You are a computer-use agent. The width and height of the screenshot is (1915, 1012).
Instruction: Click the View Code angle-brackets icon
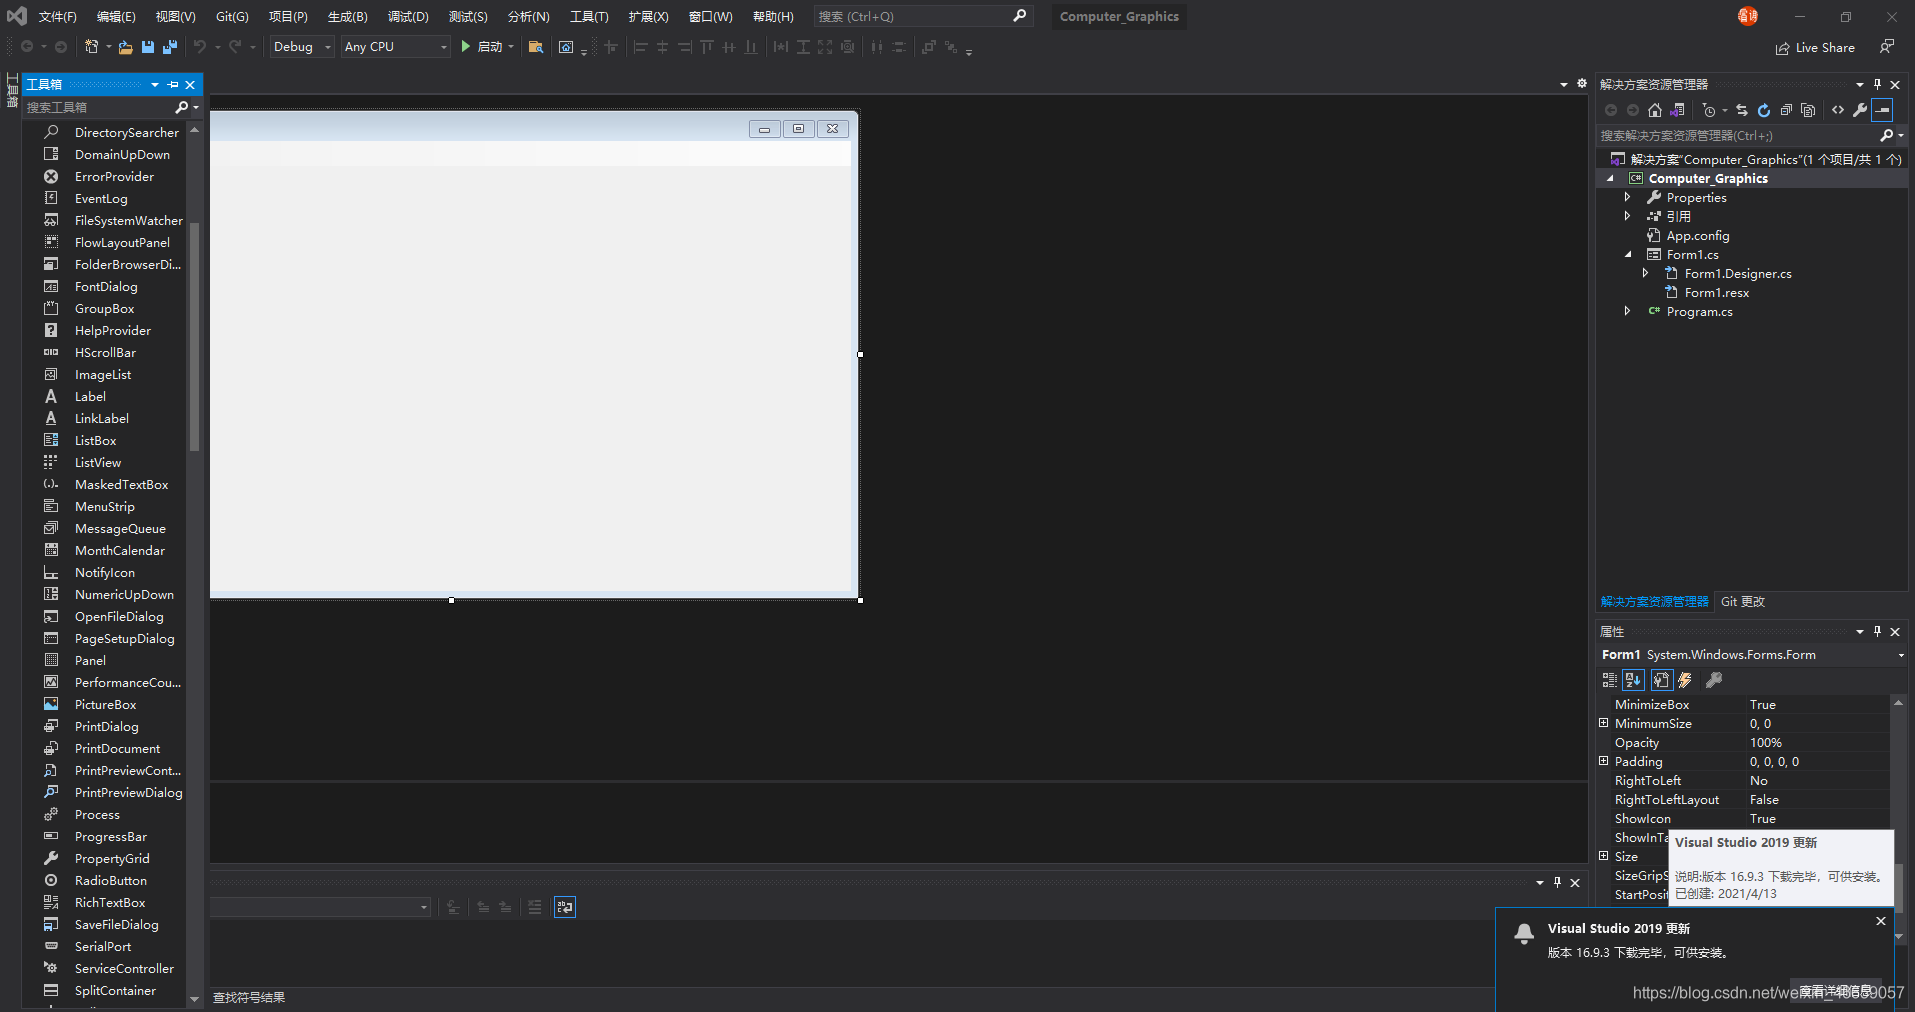[1838, 110]
